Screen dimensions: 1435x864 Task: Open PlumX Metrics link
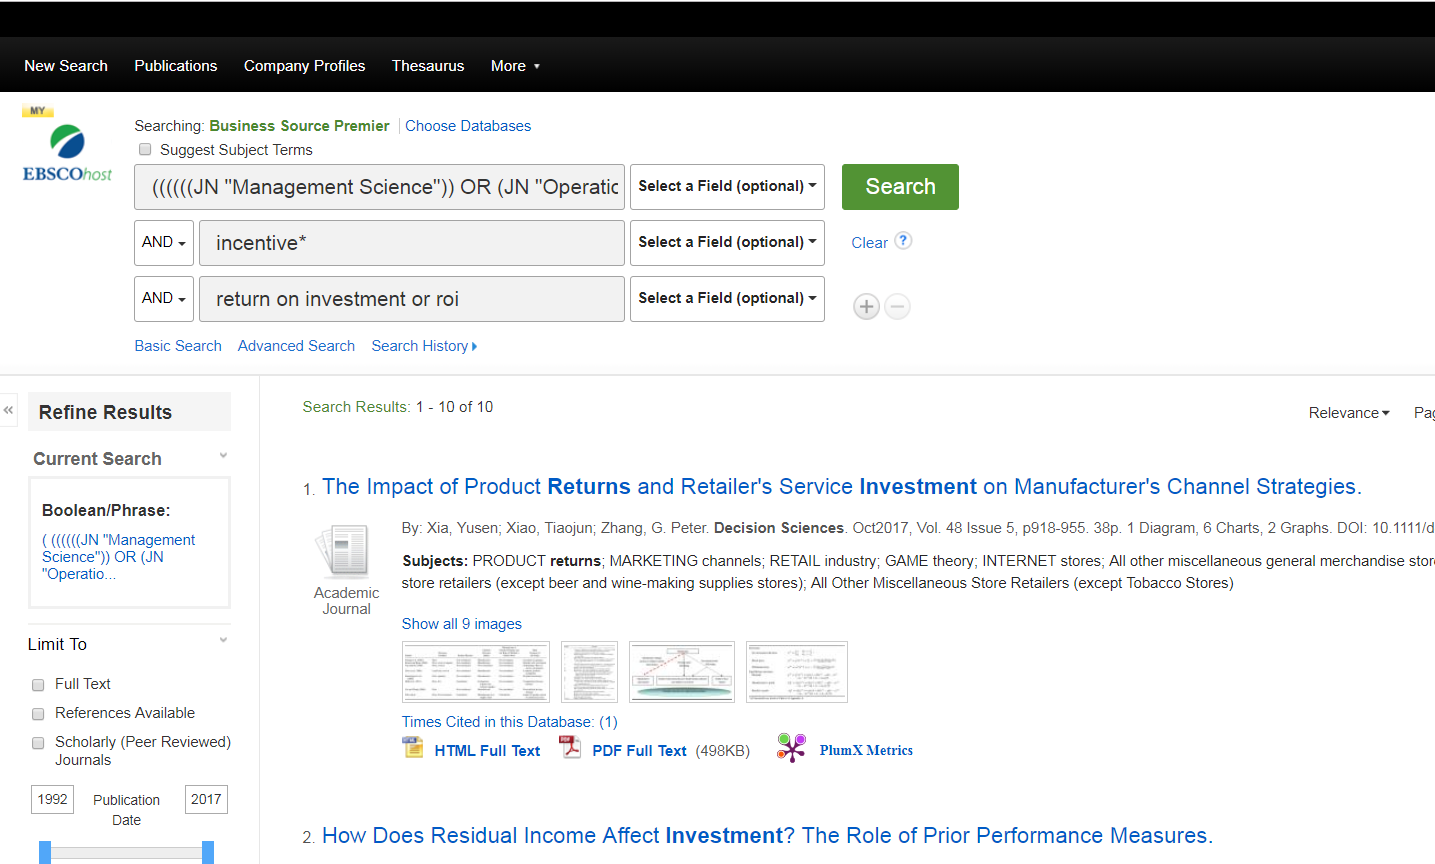[866, 751]
